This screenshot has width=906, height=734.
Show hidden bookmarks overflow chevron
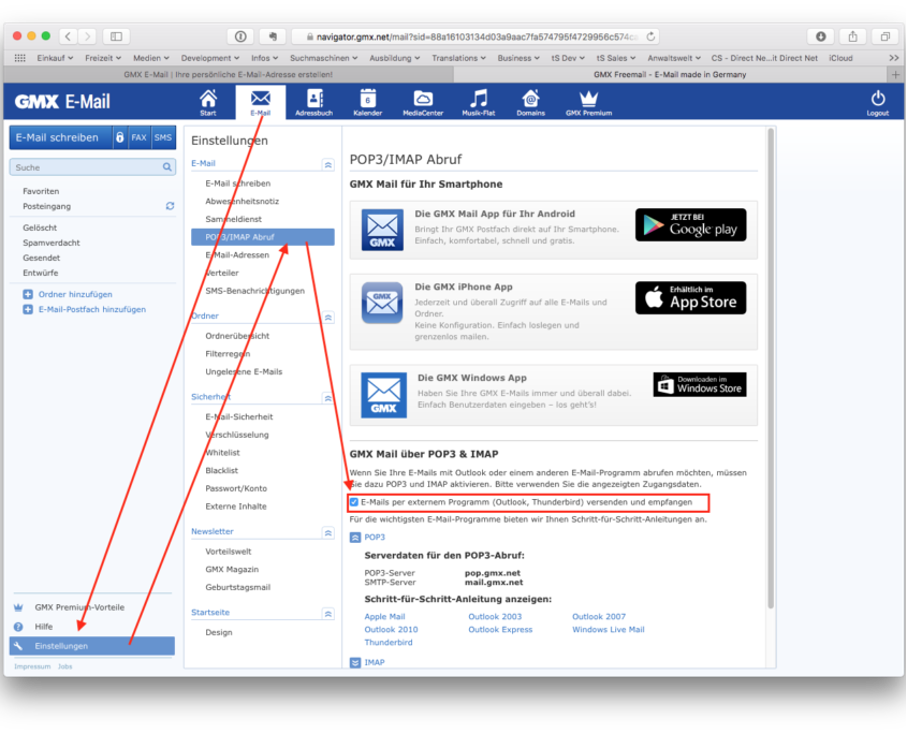tap(894, 58)
